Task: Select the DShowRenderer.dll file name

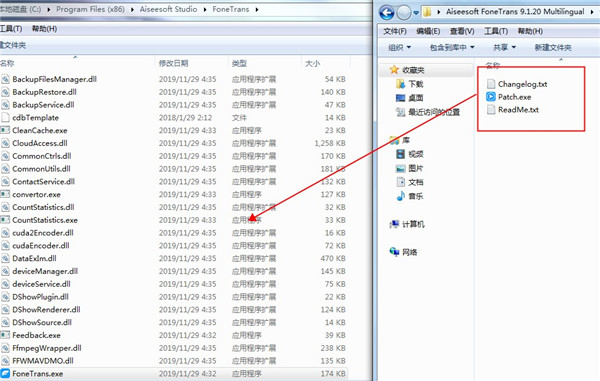Action: (46, 309)
